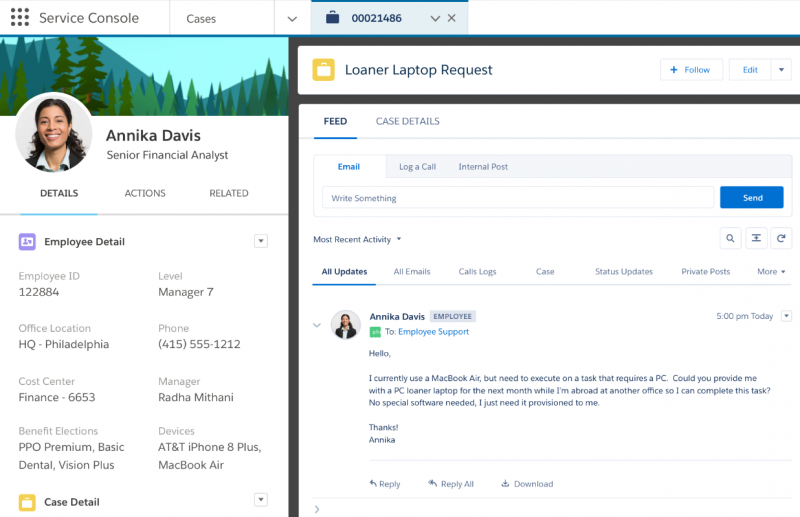
Task: Select the Internal Post tab
Action: pyautogui.click(x=483, y=167)
